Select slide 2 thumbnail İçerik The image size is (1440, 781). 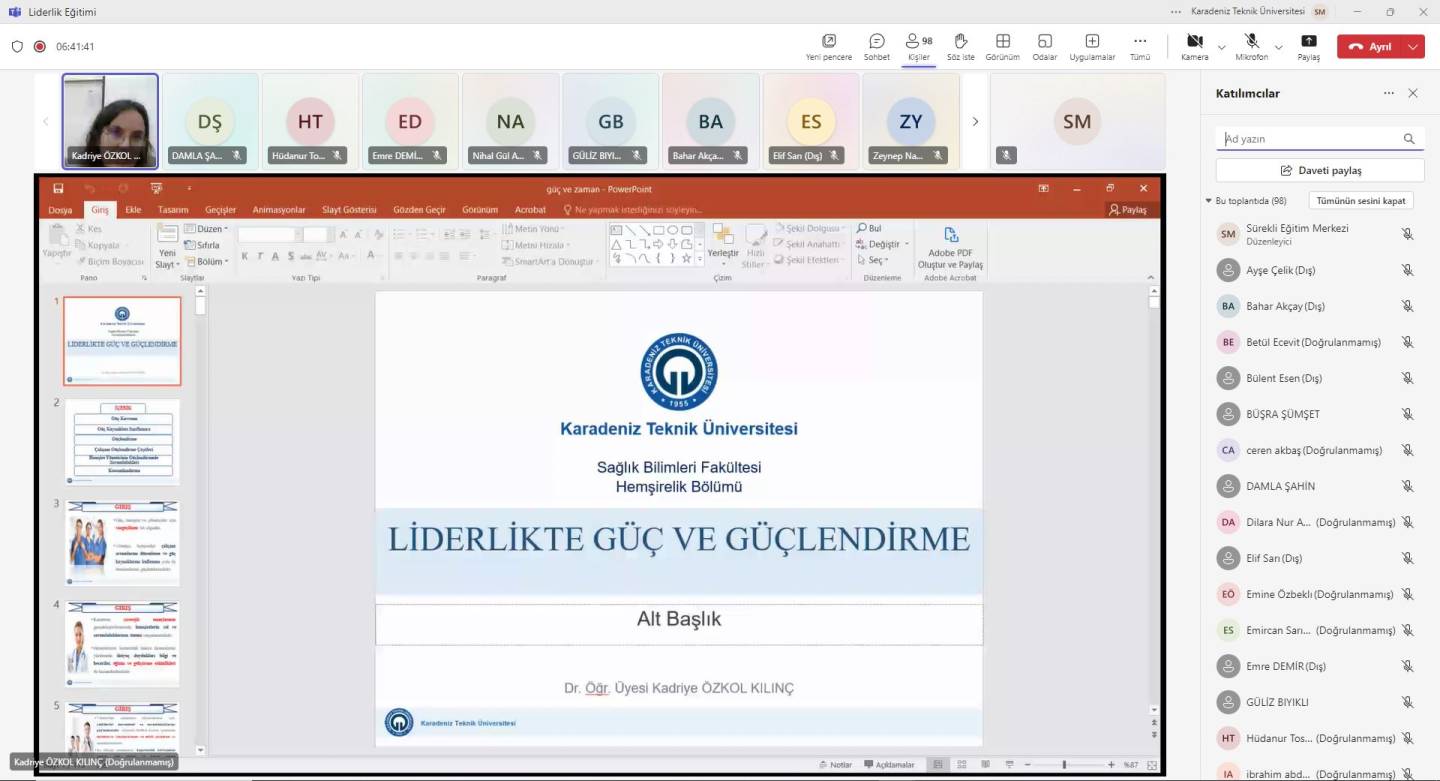(122, 441)
